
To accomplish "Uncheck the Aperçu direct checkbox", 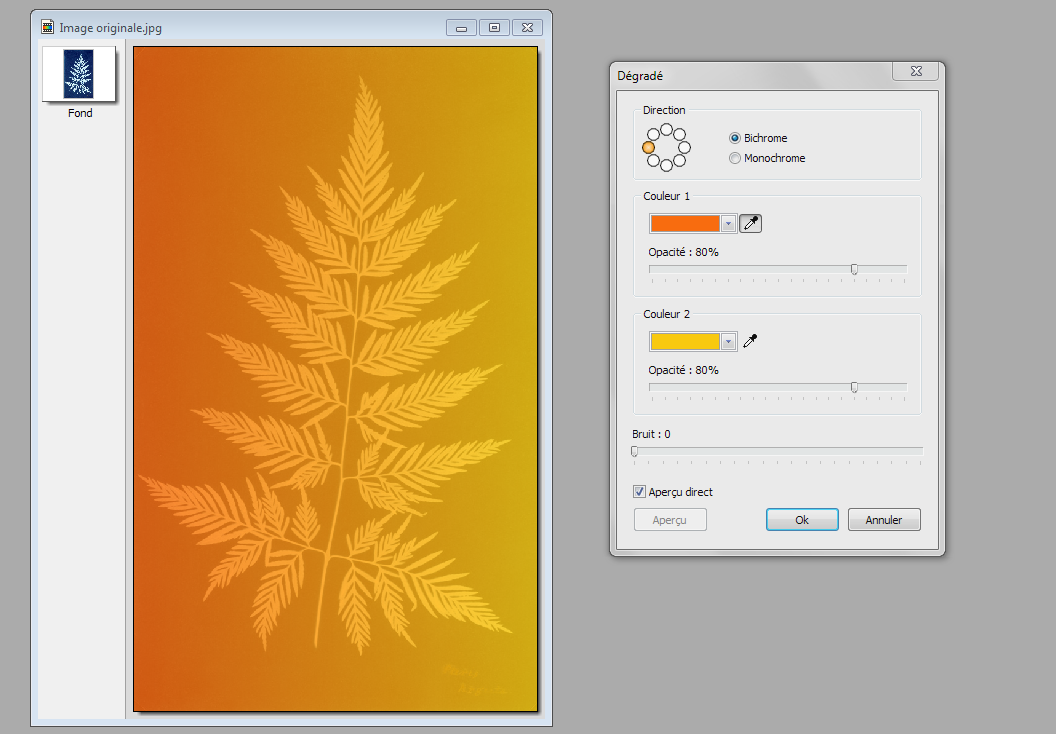I will point(639,492).
